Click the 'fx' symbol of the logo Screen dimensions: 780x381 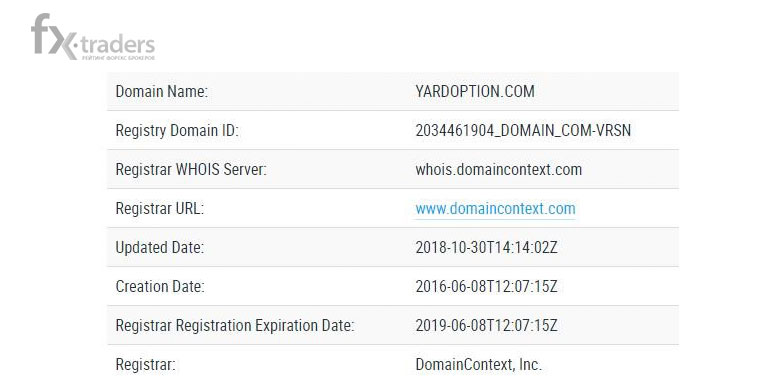pos(54,36)
